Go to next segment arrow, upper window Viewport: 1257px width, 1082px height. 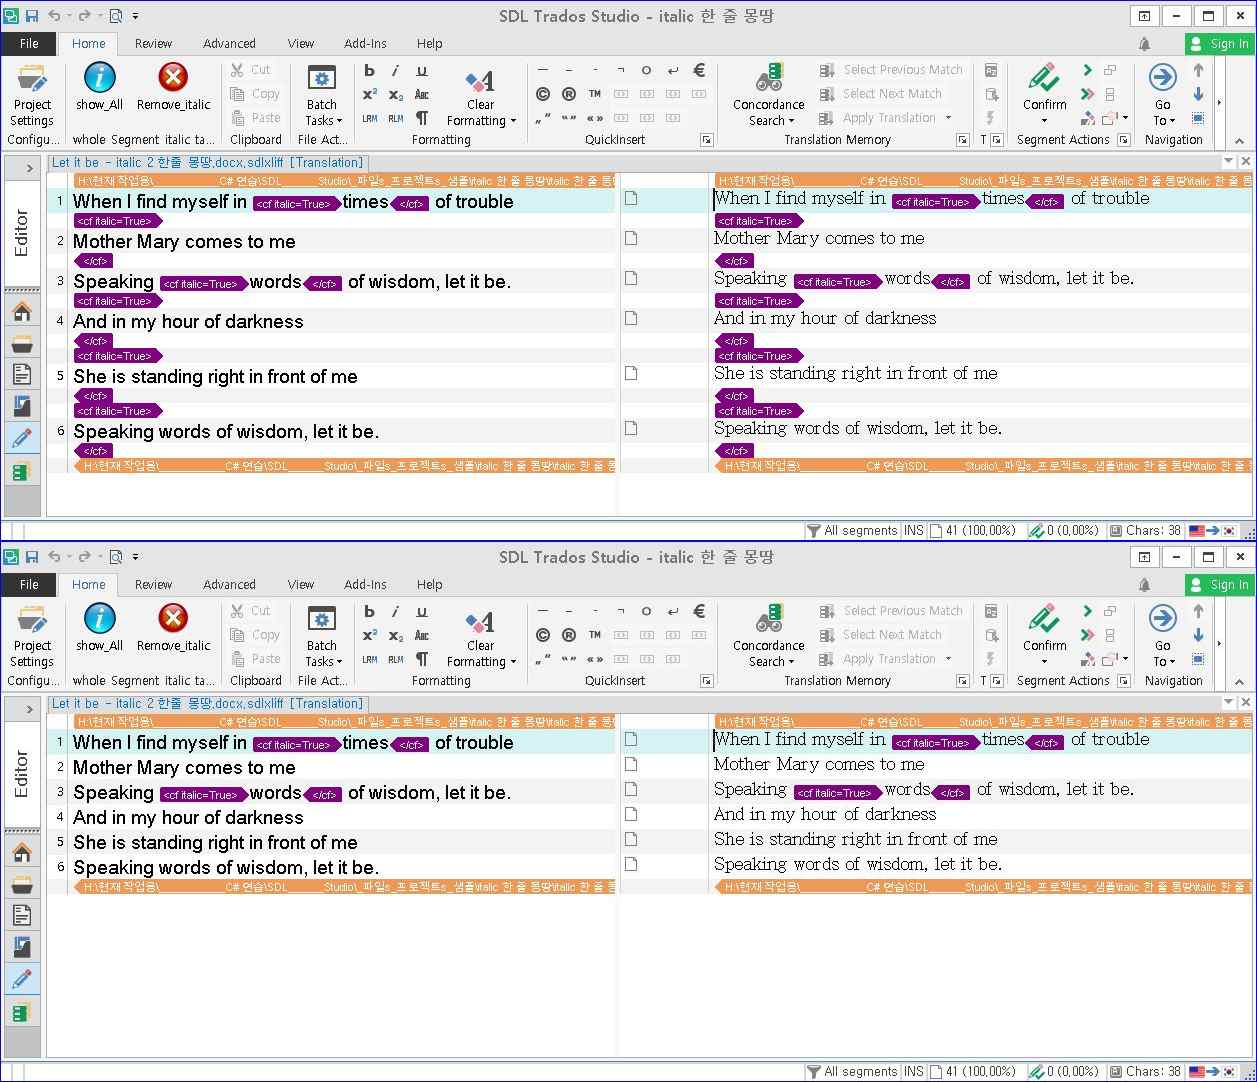click(1198, 94)
